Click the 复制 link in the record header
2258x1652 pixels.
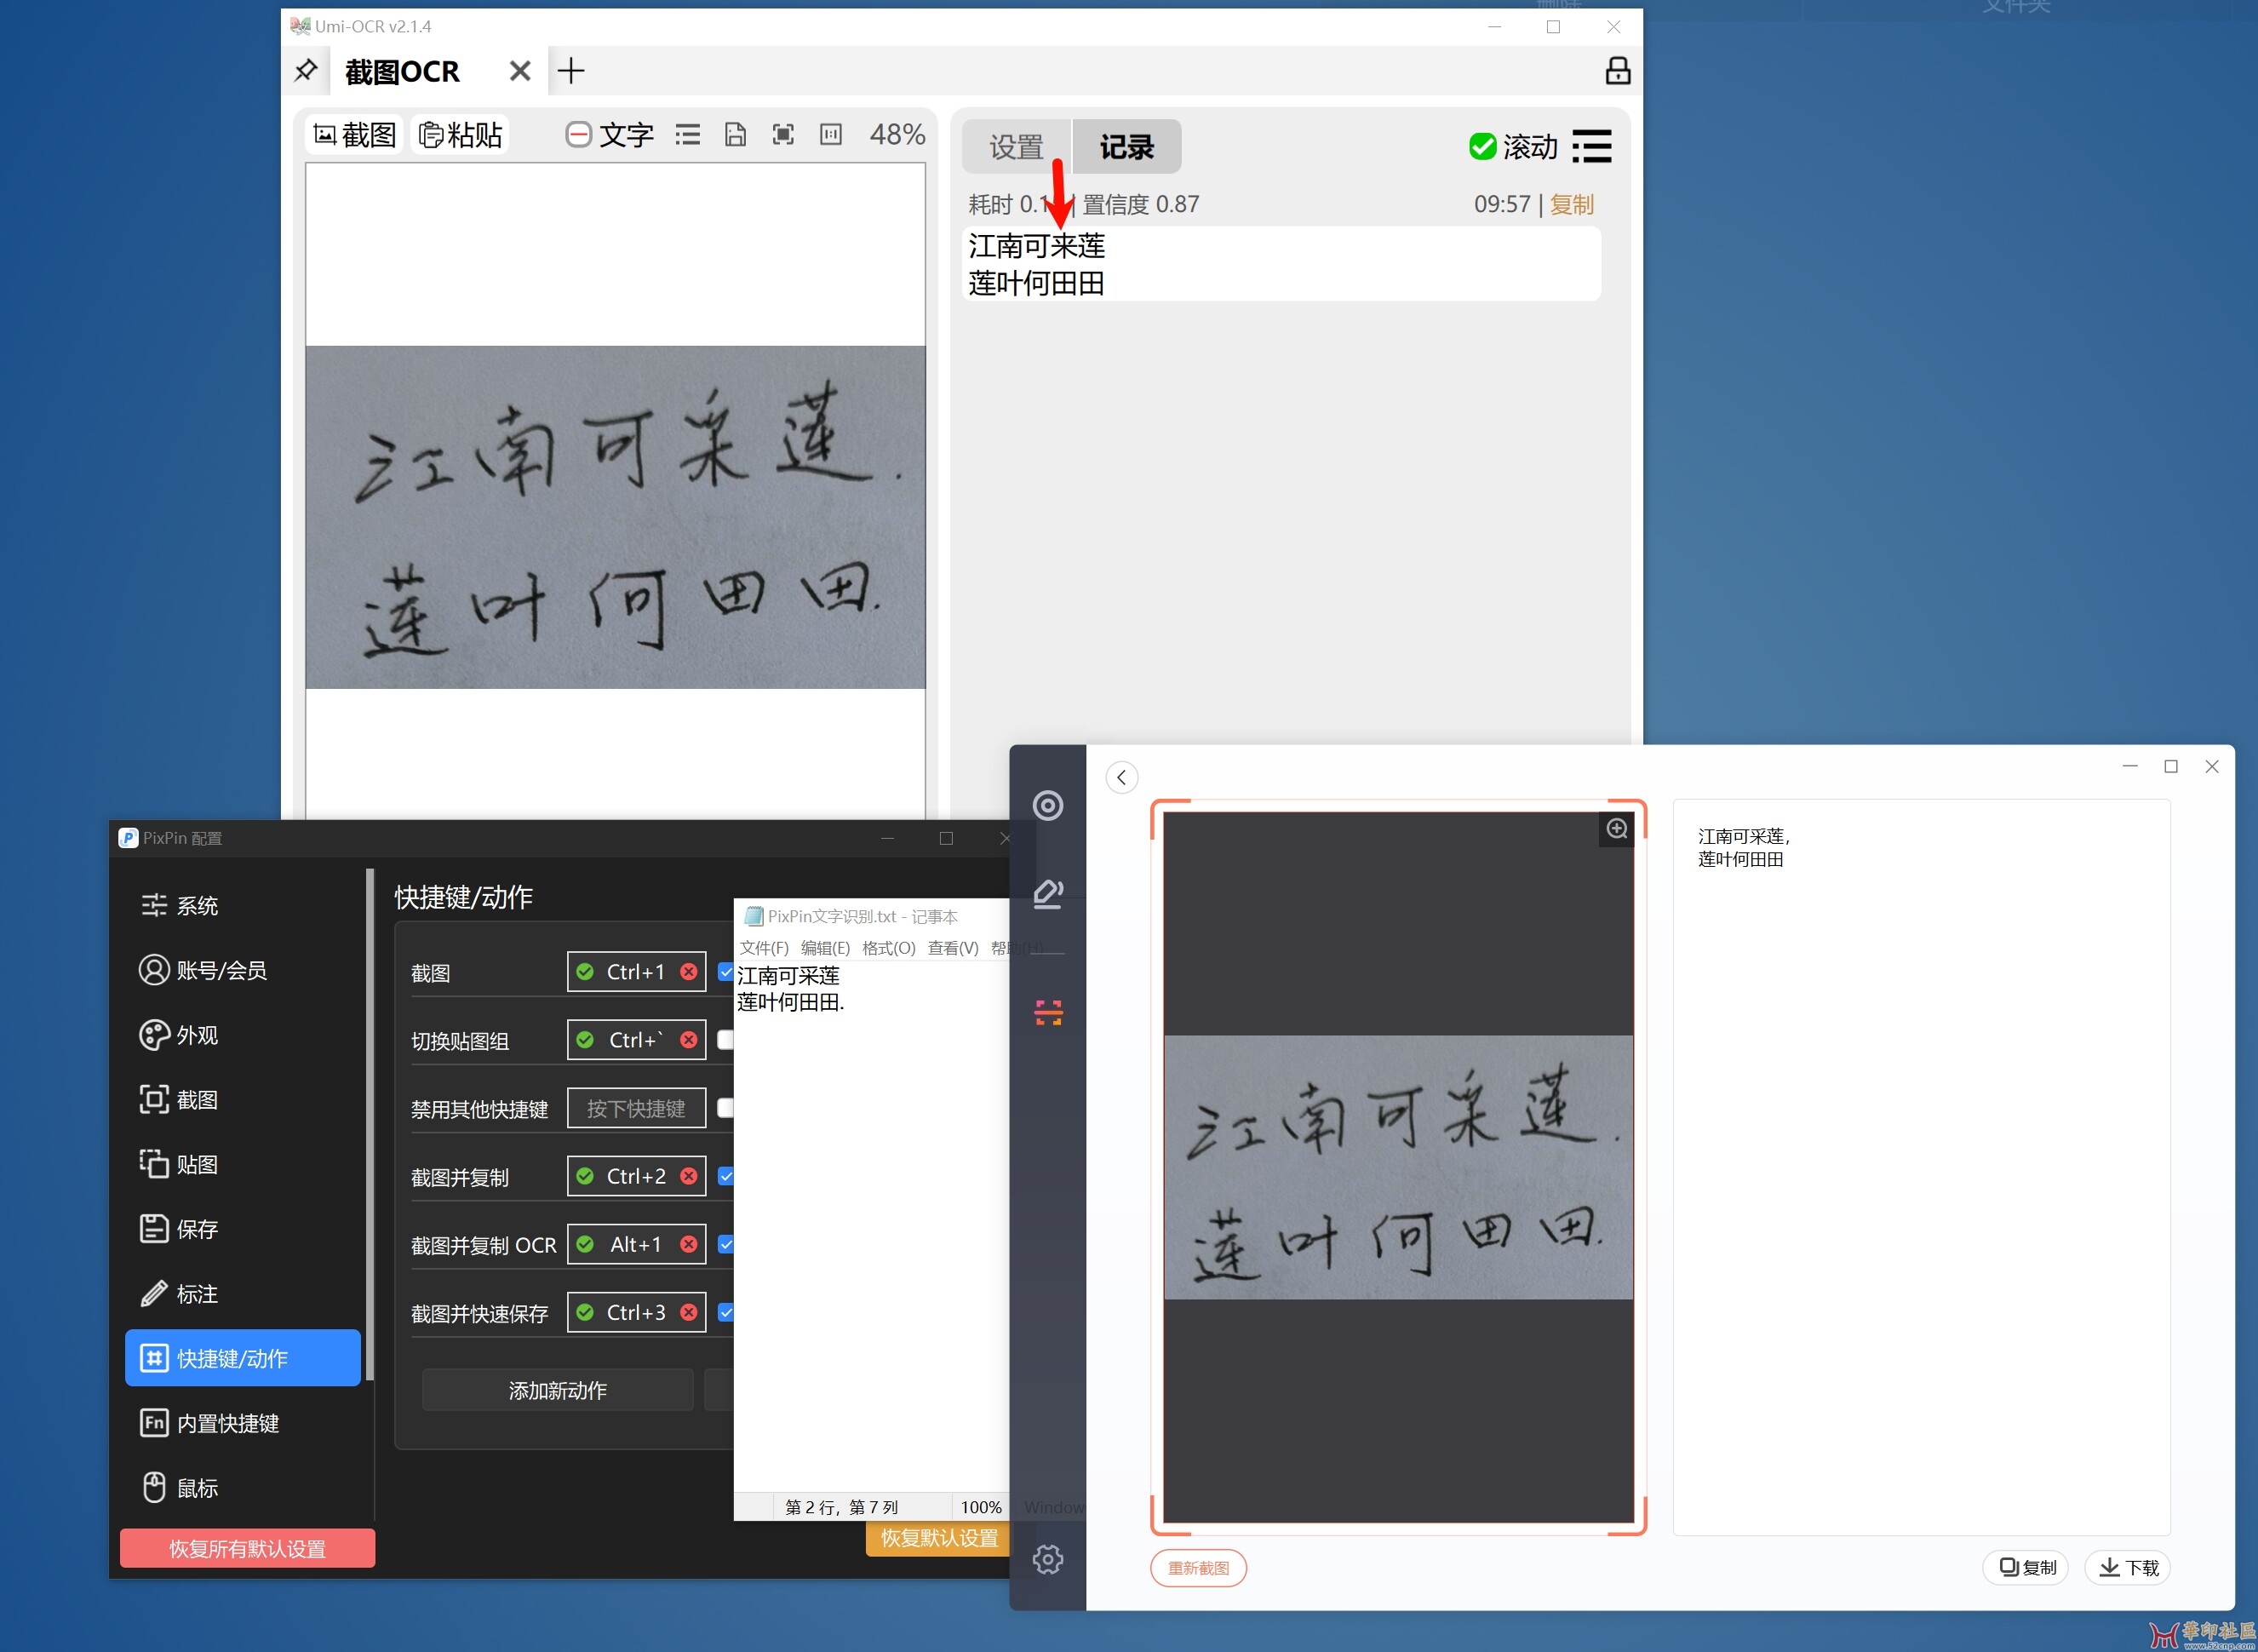point(1571,205)
